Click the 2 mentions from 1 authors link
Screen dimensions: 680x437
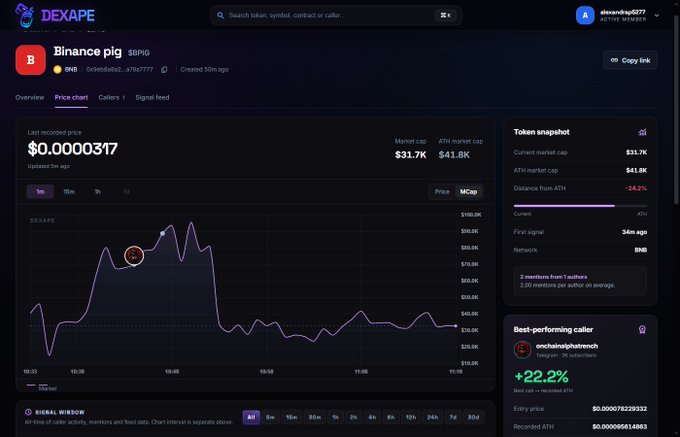(553, 277)
